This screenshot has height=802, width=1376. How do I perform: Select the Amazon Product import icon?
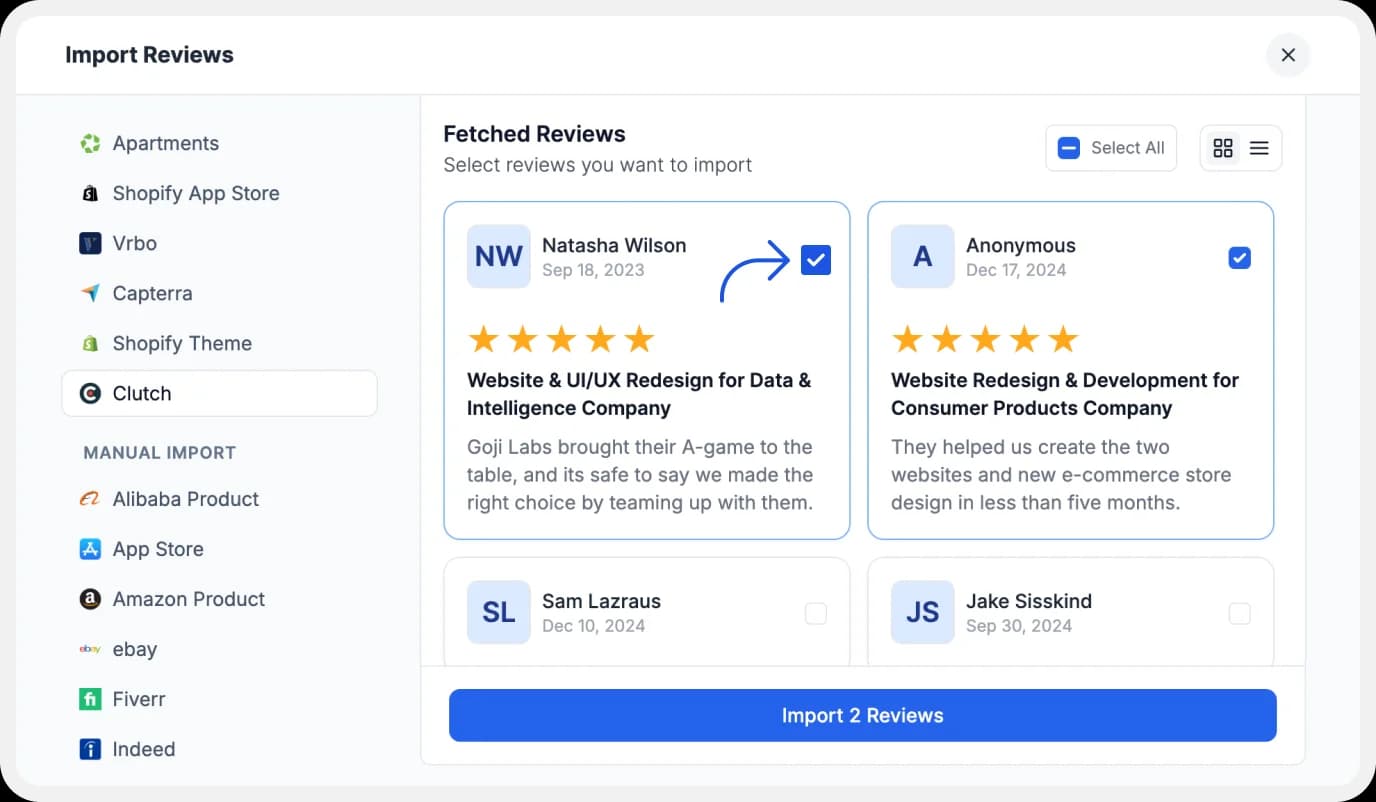[x=90, y=599]
